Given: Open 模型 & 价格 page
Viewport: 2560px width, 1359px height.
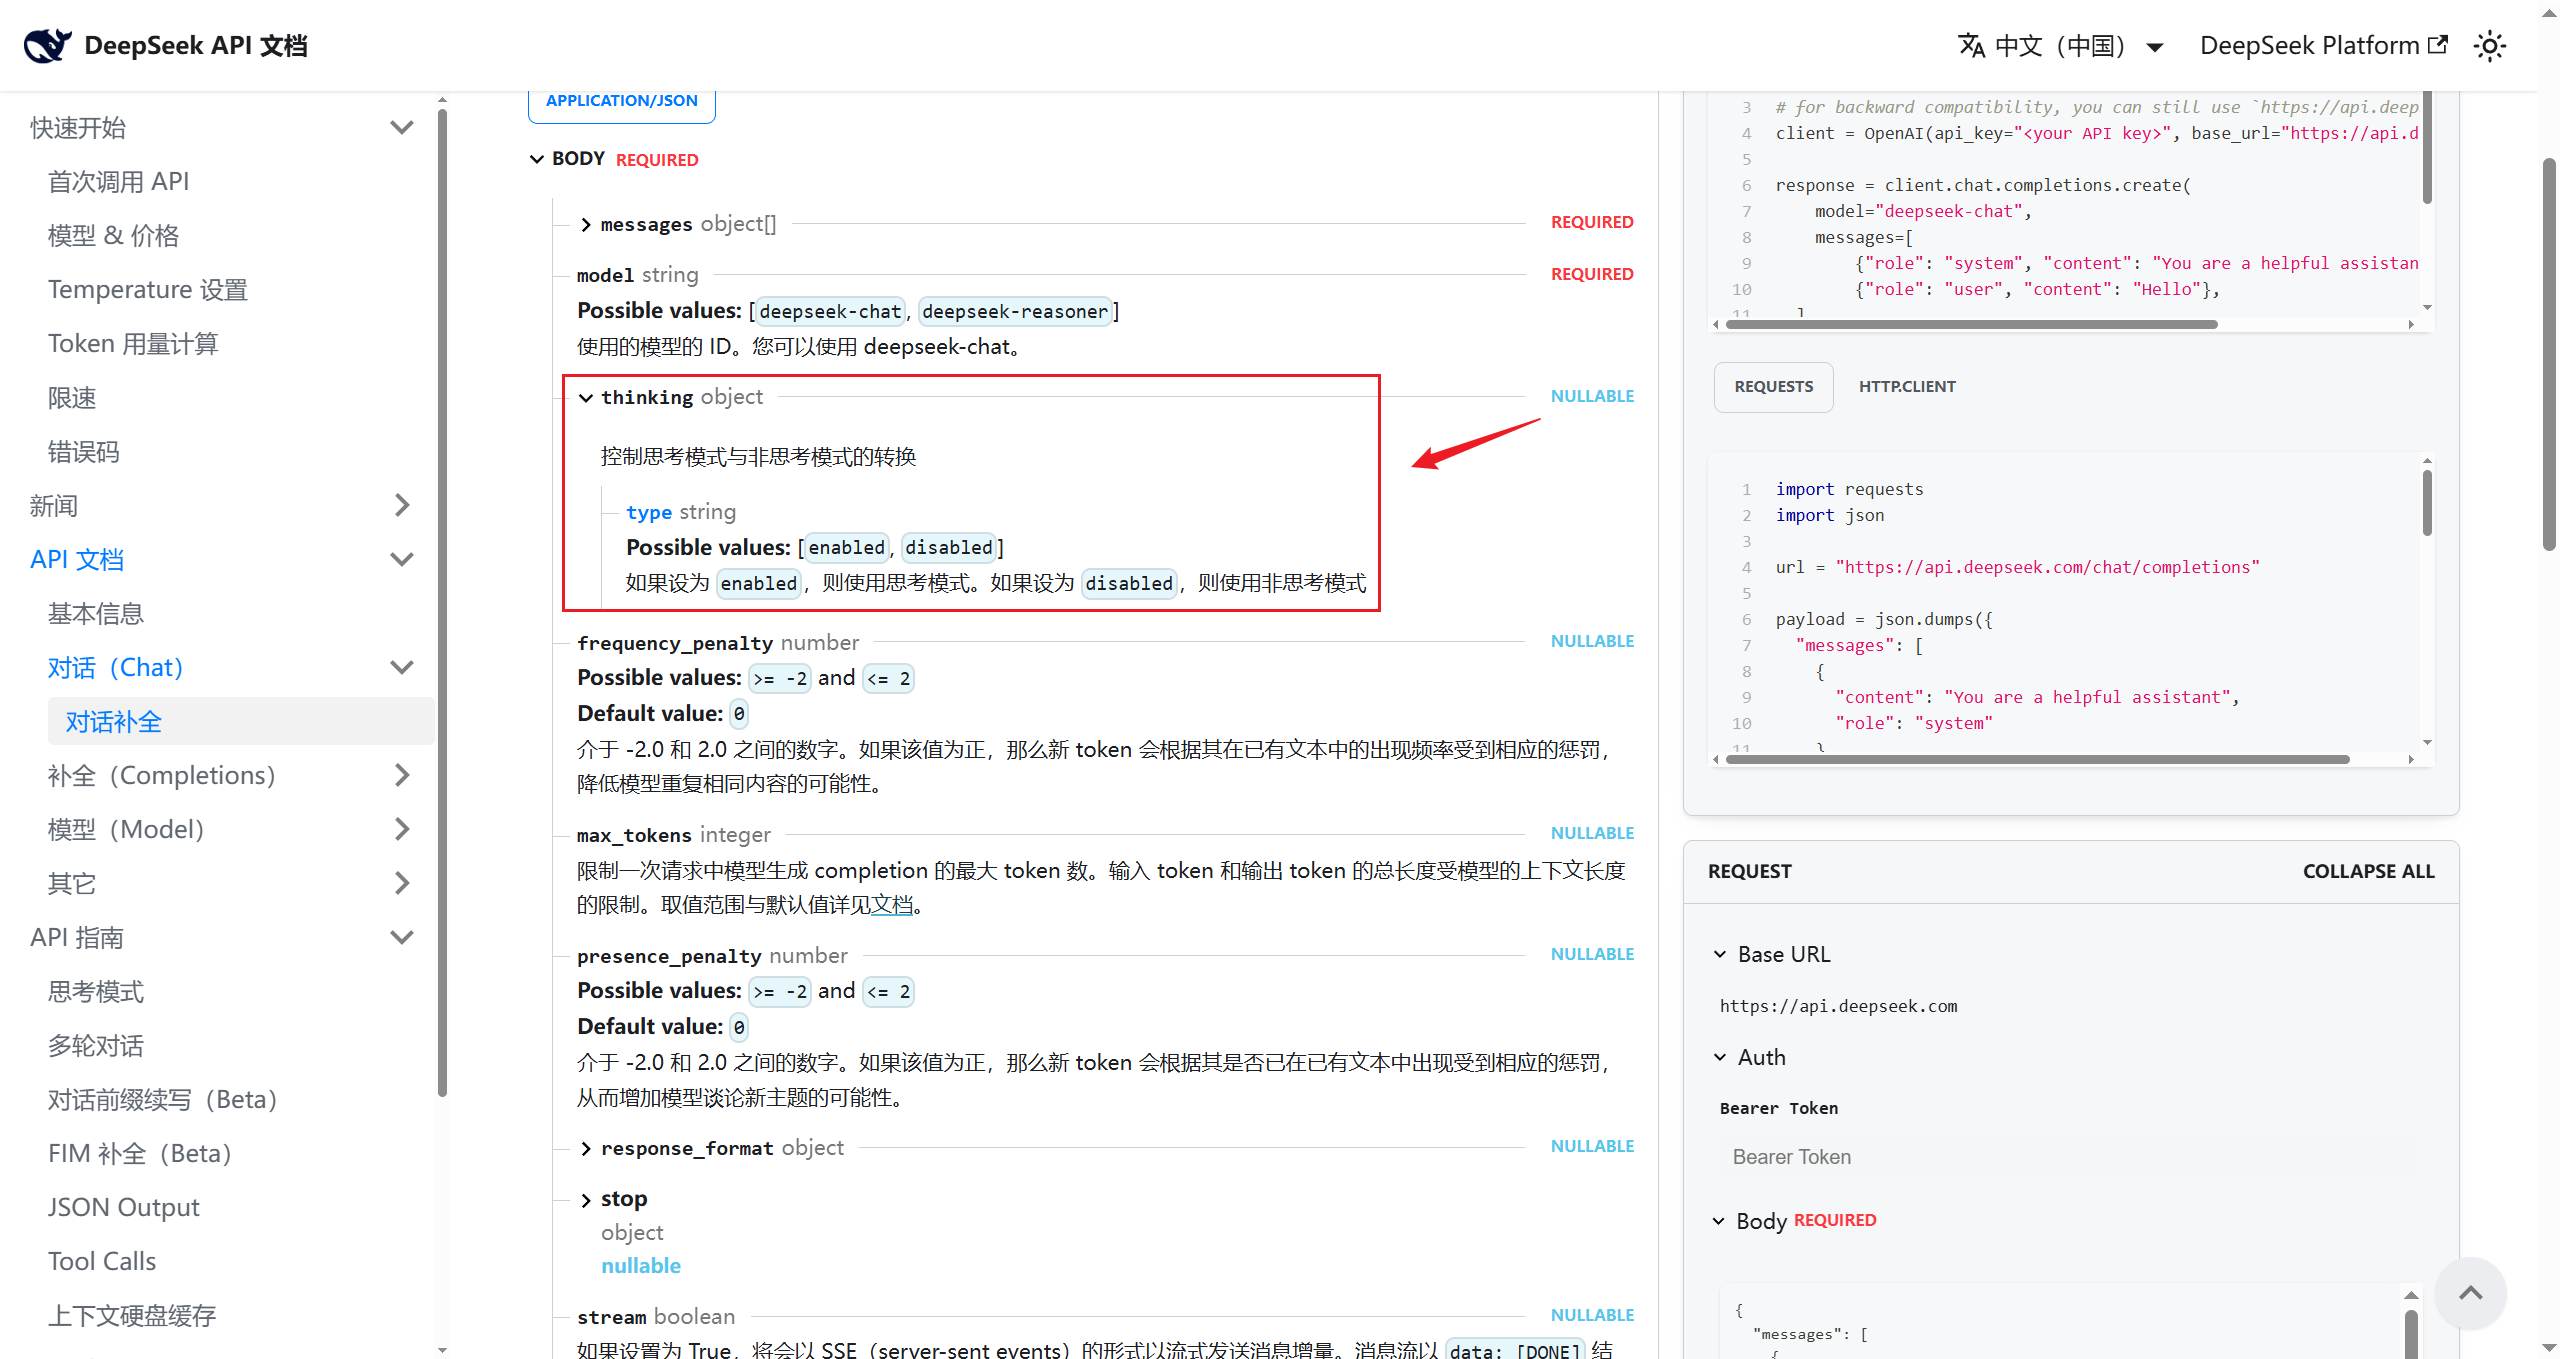Looking at the screenshot, I should [x=114, y=235].
